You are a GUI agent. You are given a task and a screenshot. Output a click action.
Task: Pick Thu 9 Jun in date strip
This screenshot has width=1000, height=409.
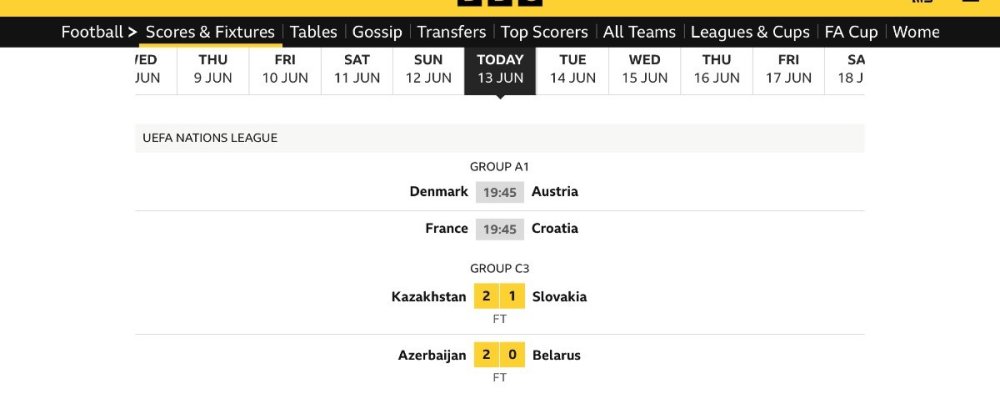(x=213, y=69)
